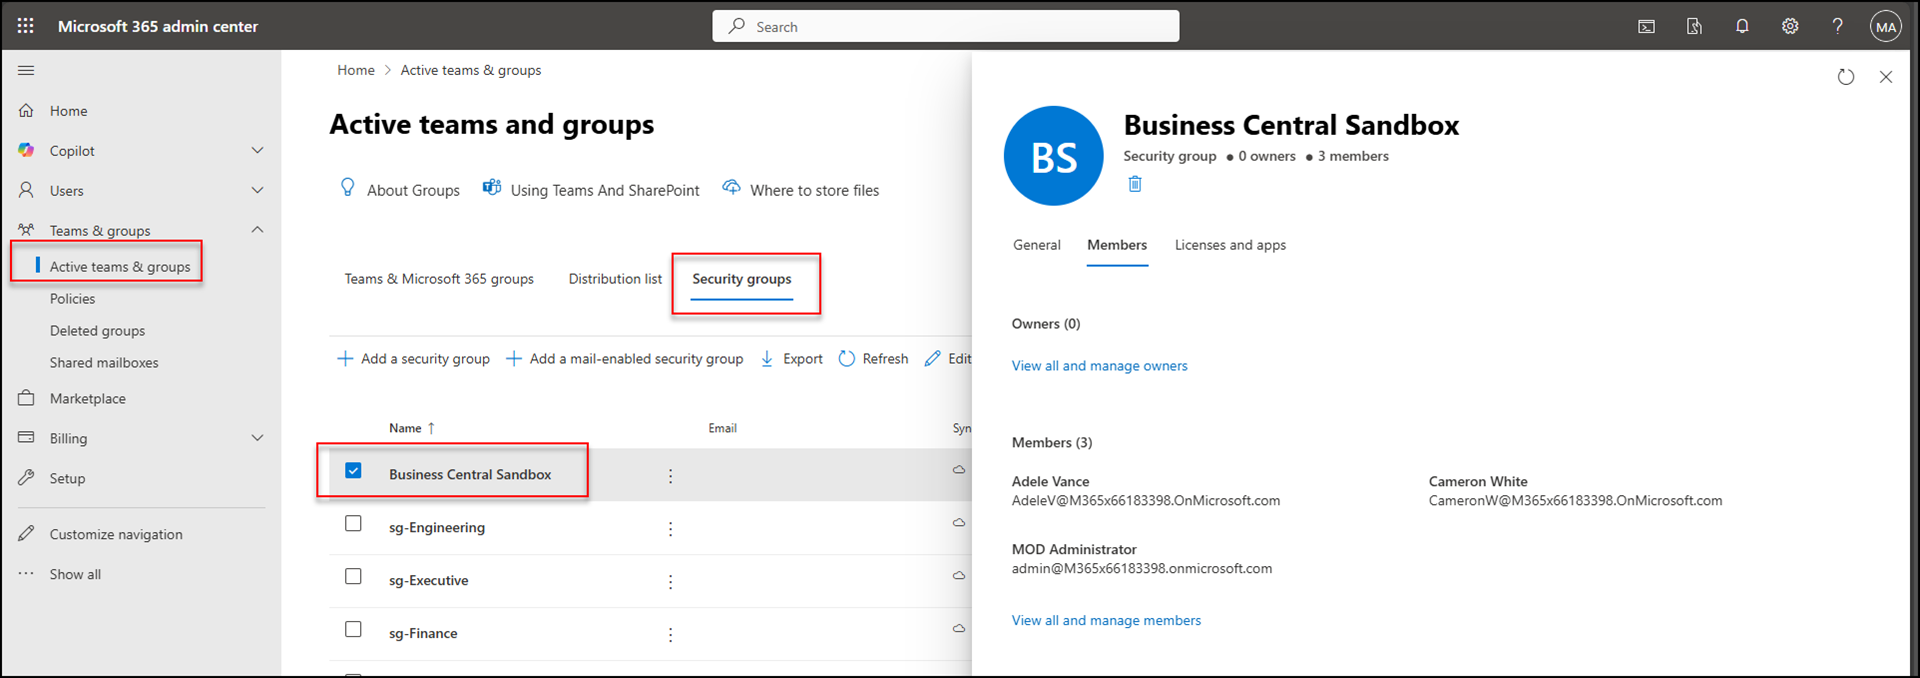Click Add a security group
Screen dimensions: 1920x678
[413, 359]
